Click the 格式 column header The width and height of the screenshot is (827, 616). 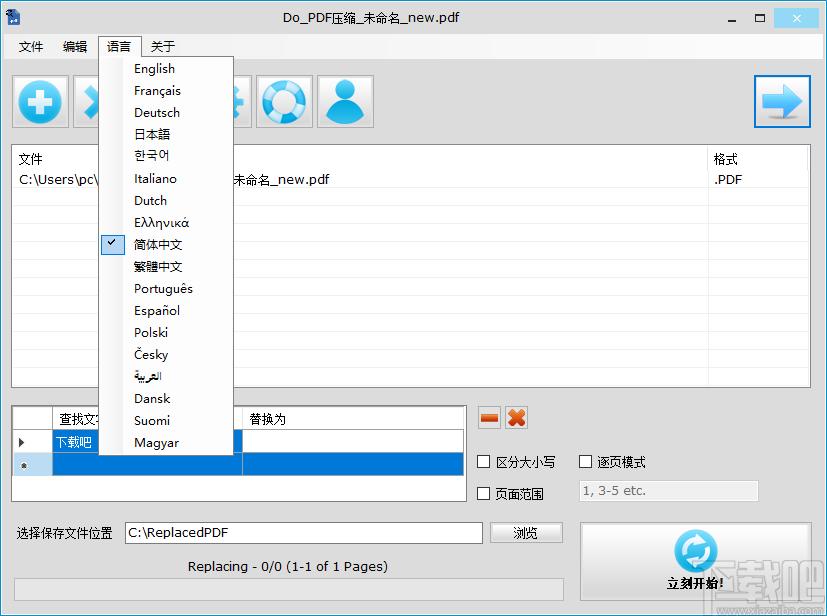[x=757, y=159]
